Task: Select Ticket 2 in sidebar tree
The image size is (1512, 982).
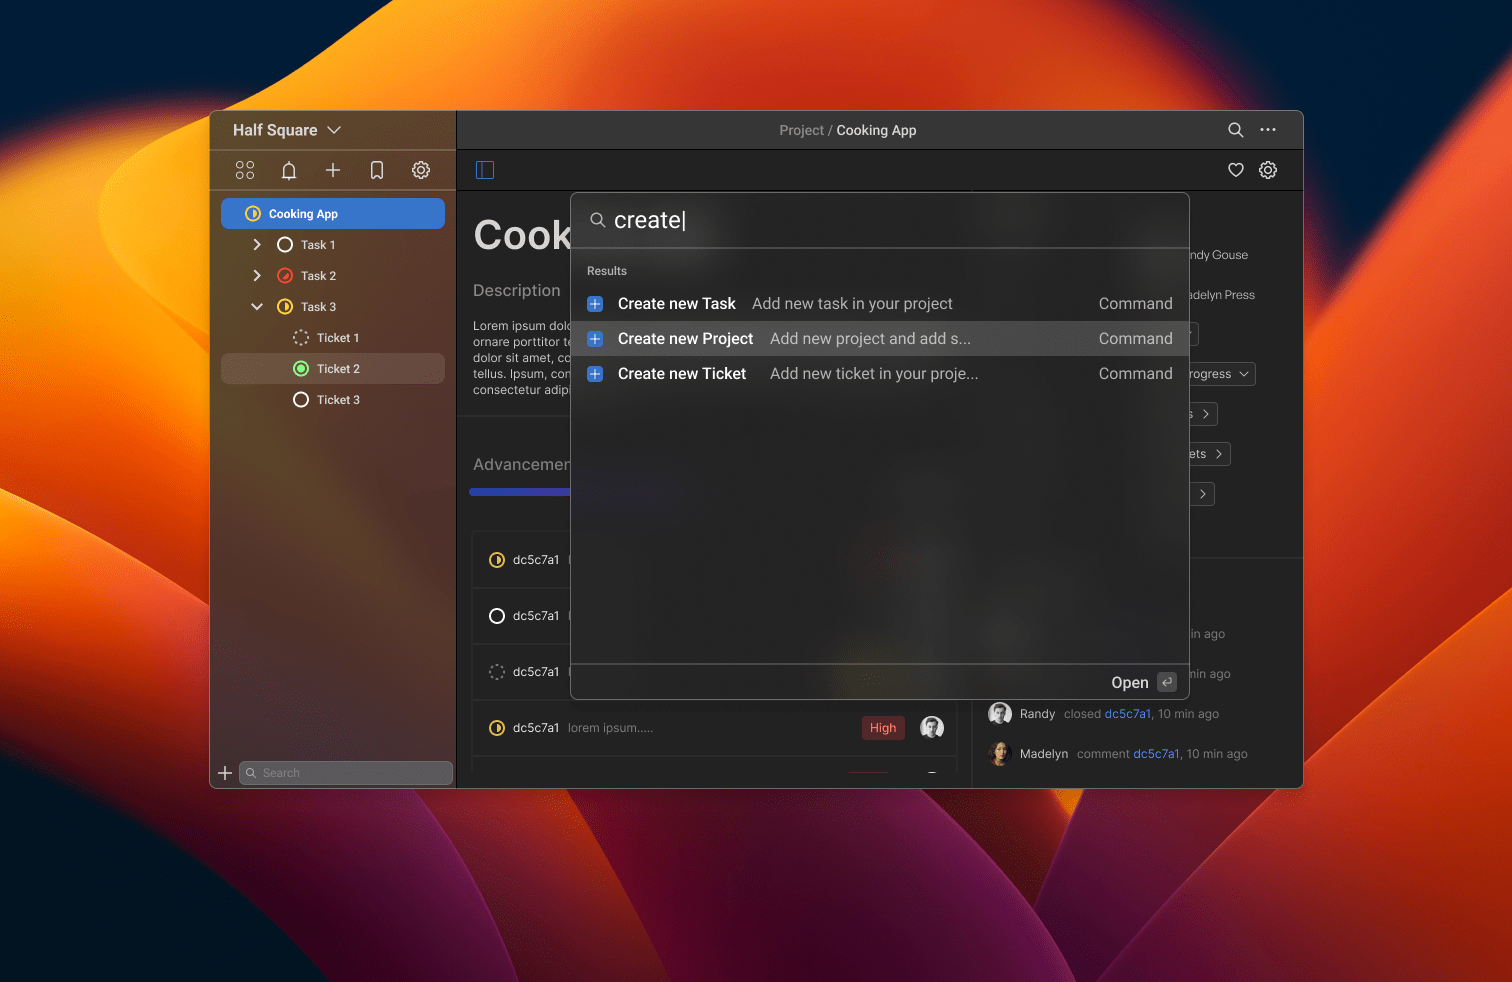Action: click(x=333, y=369)
